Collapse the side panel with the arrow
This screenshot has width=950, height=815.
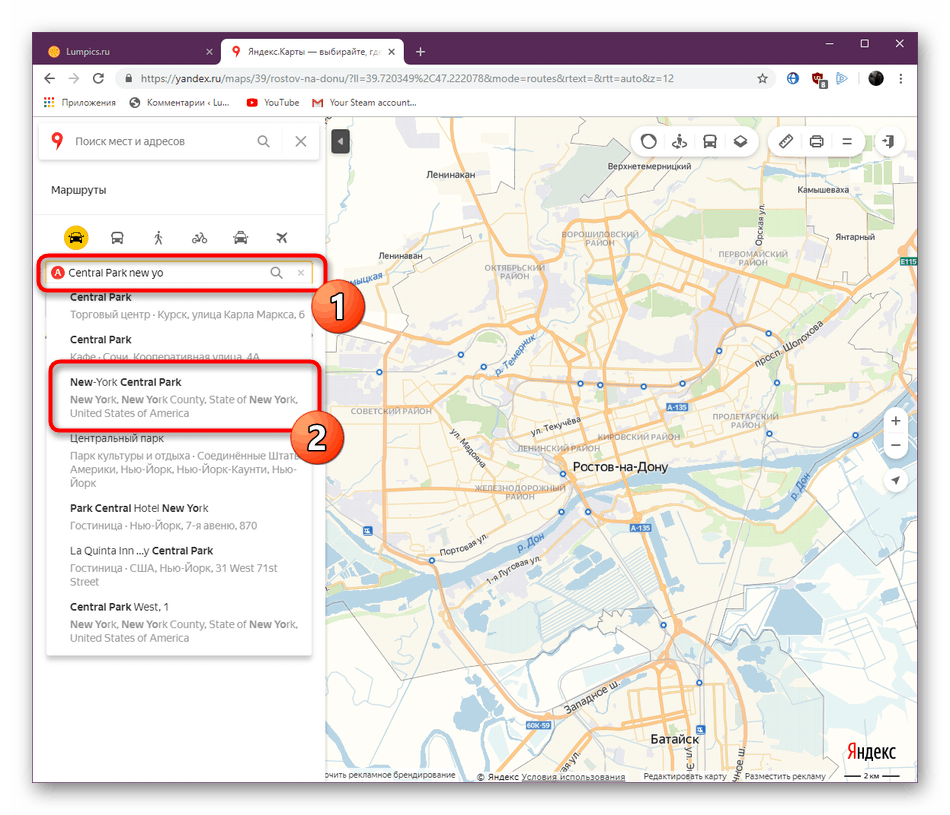coord(340,142)
